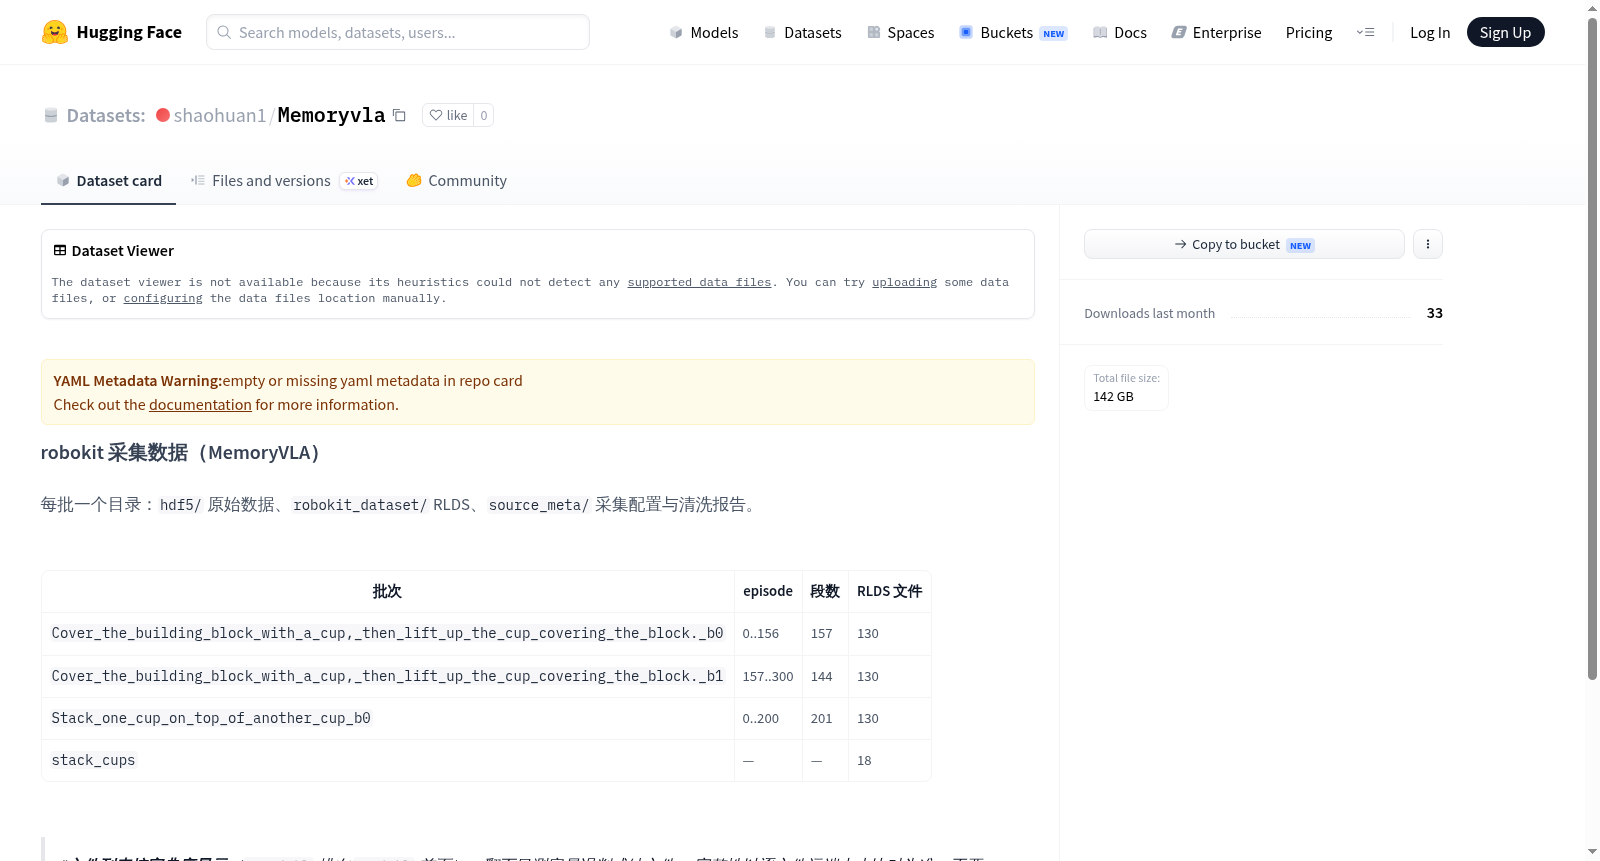Click the search magnifier icon
This screenshot has height=861, width=1600.
(224, 32)
